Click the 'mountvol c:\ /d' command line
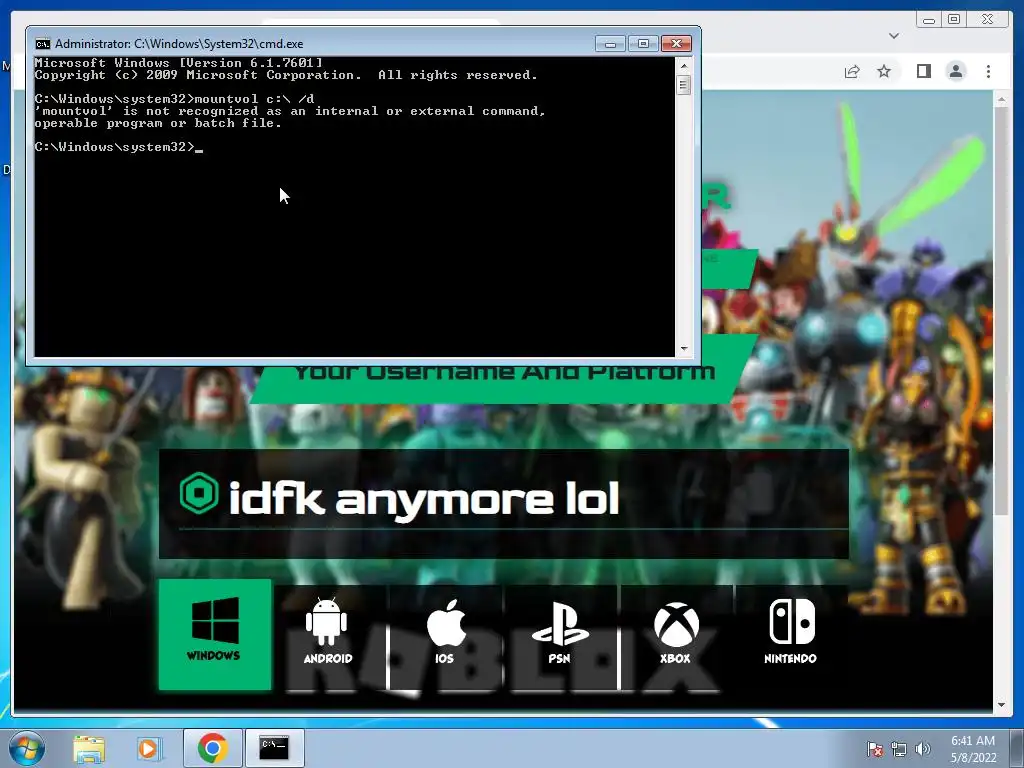The width and height of the screenshot is (1024, 768). coord(174,99)
